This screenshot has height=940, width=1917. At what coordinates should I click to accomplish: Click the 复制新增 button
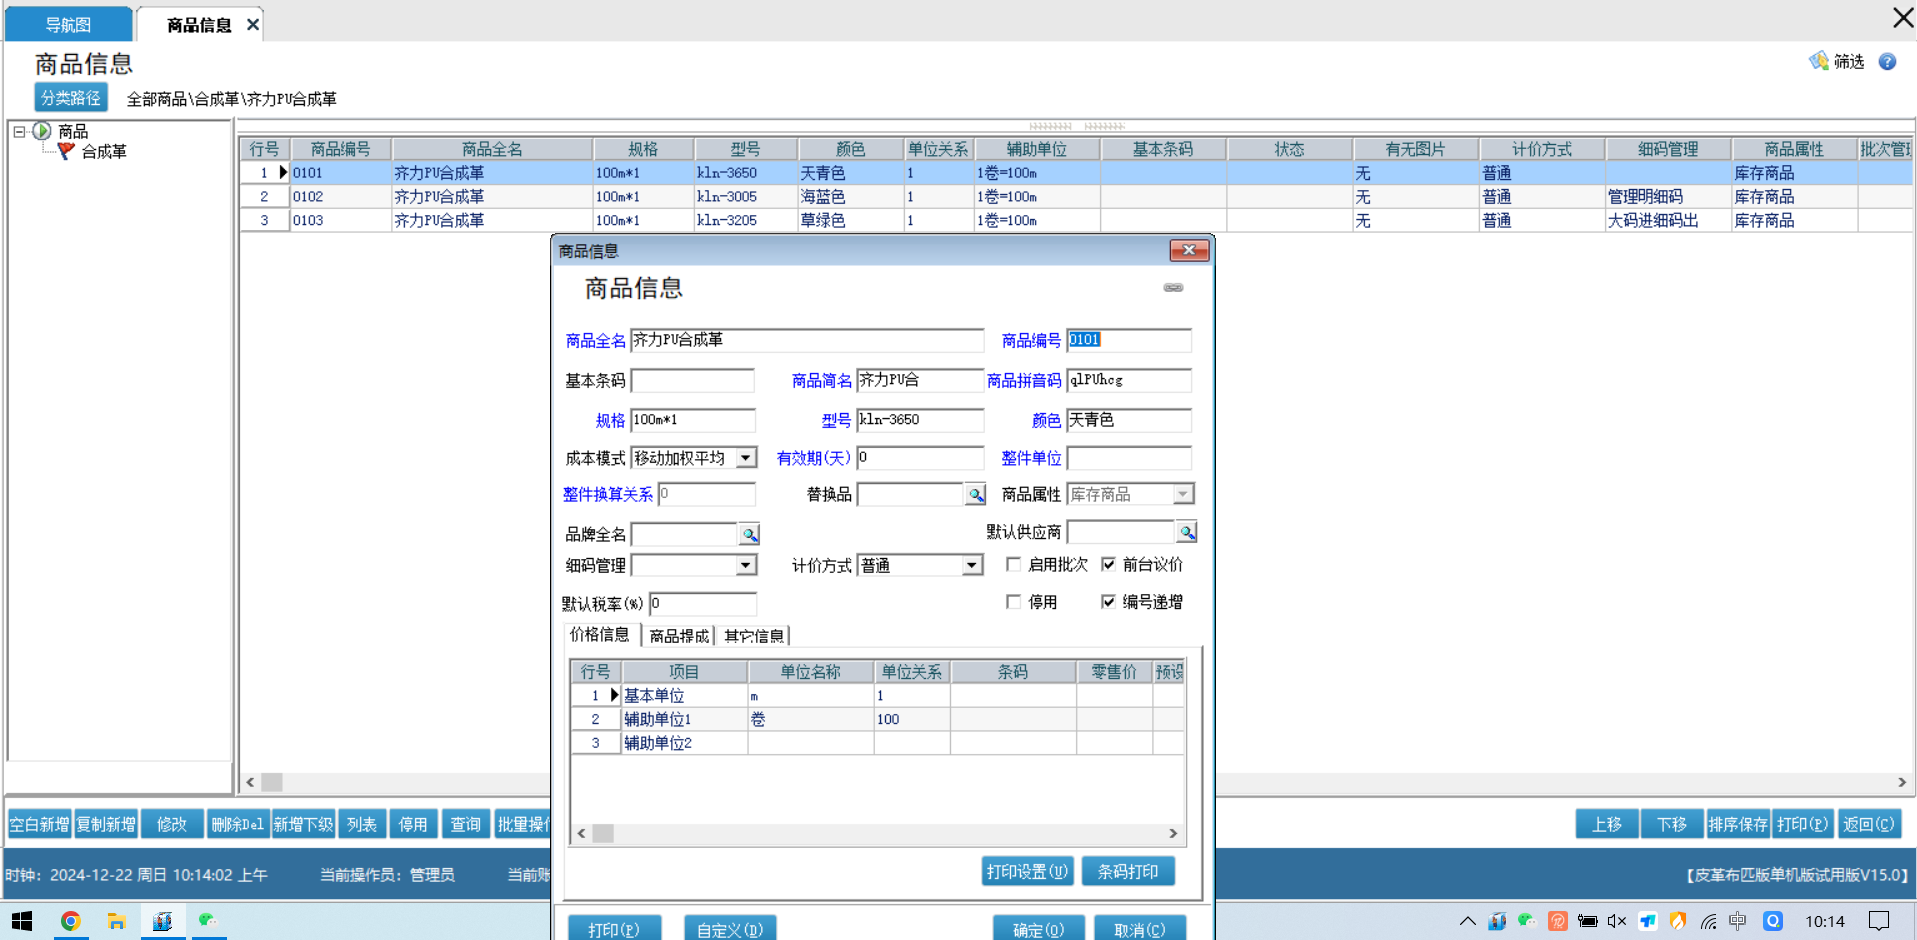coord(106,824)
